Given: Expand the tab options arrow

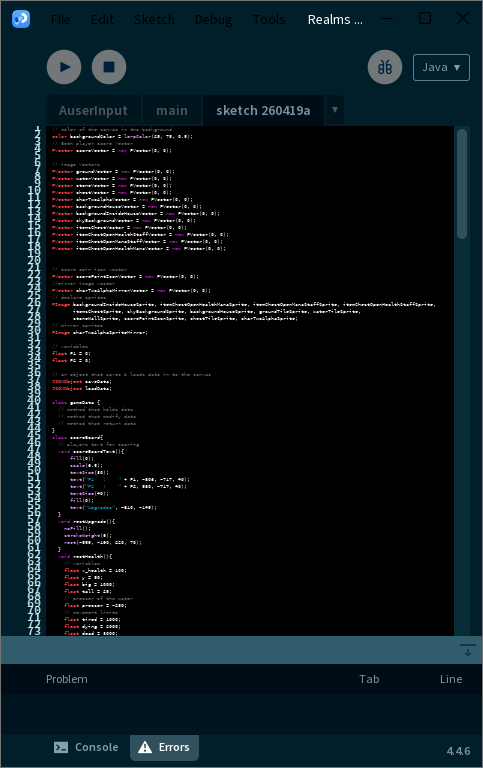Looking at the screenshot, I should tap(335, 110).
